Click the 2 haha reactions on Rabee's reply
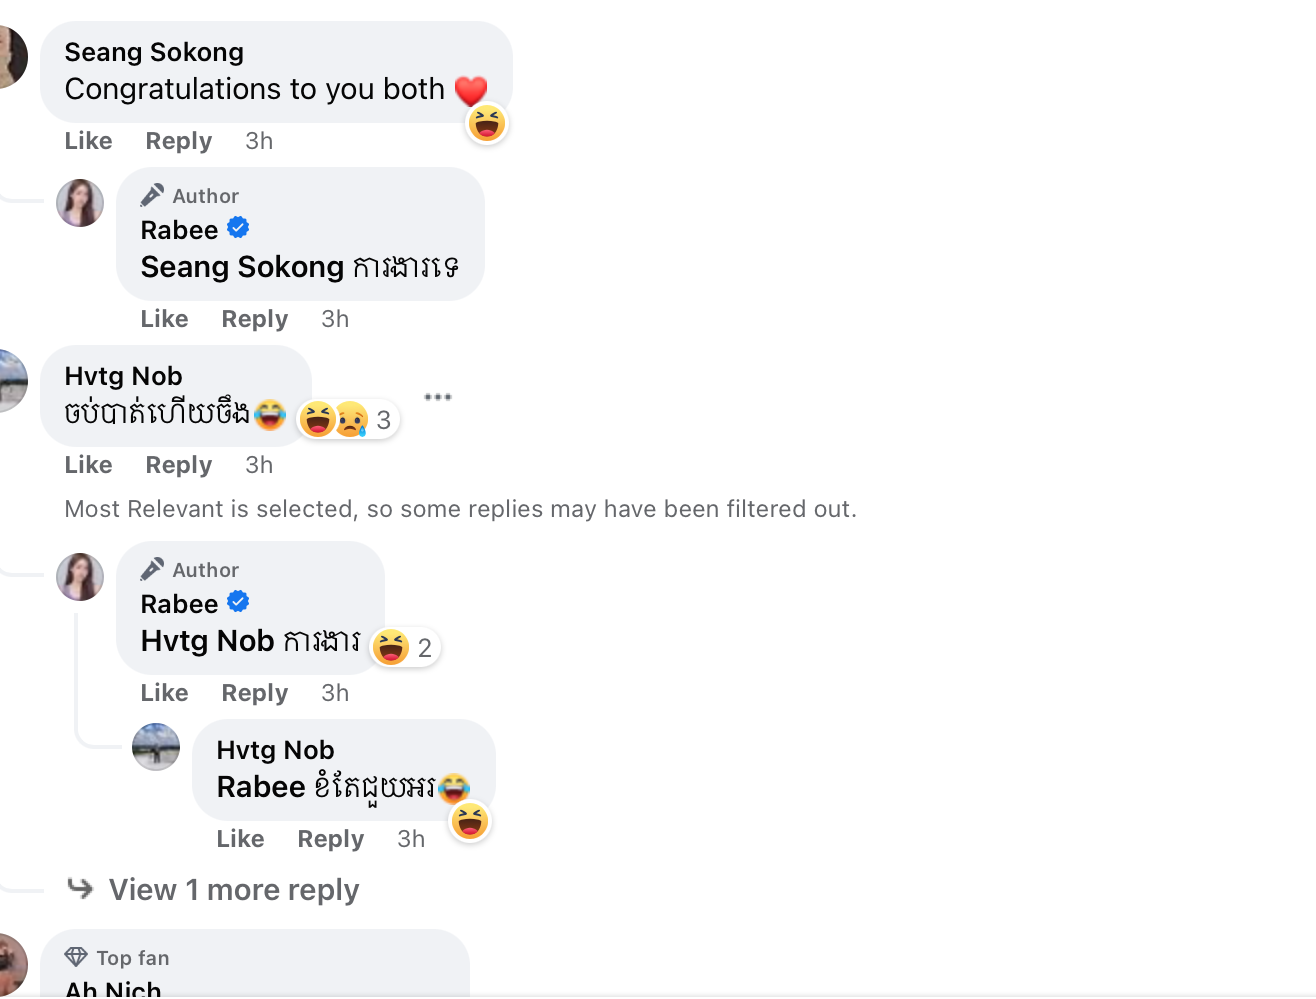1316x999 pixels. (x=405, y=648)
